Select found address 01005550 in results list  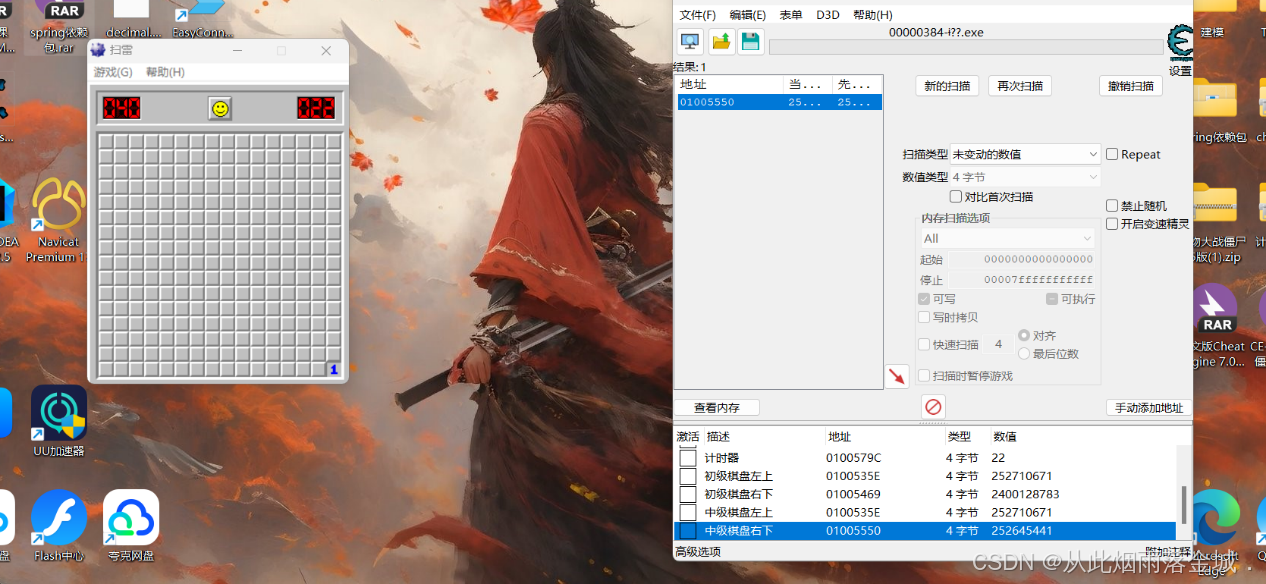779,102
